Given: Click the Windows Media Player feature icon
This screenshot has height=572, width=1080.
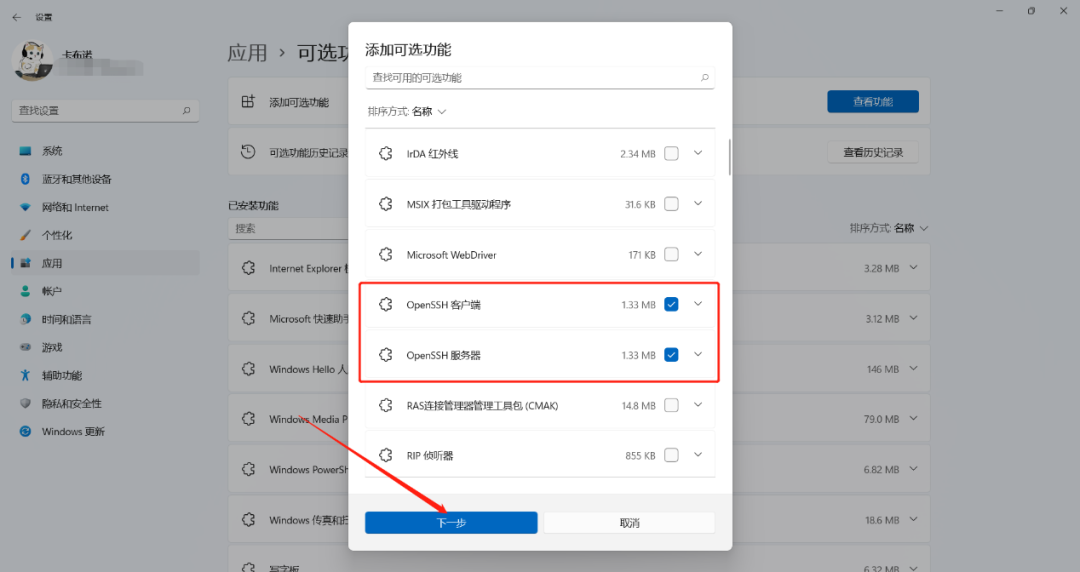Looking at the screenshot, I should pyautogui.click(x=249, y=419).
